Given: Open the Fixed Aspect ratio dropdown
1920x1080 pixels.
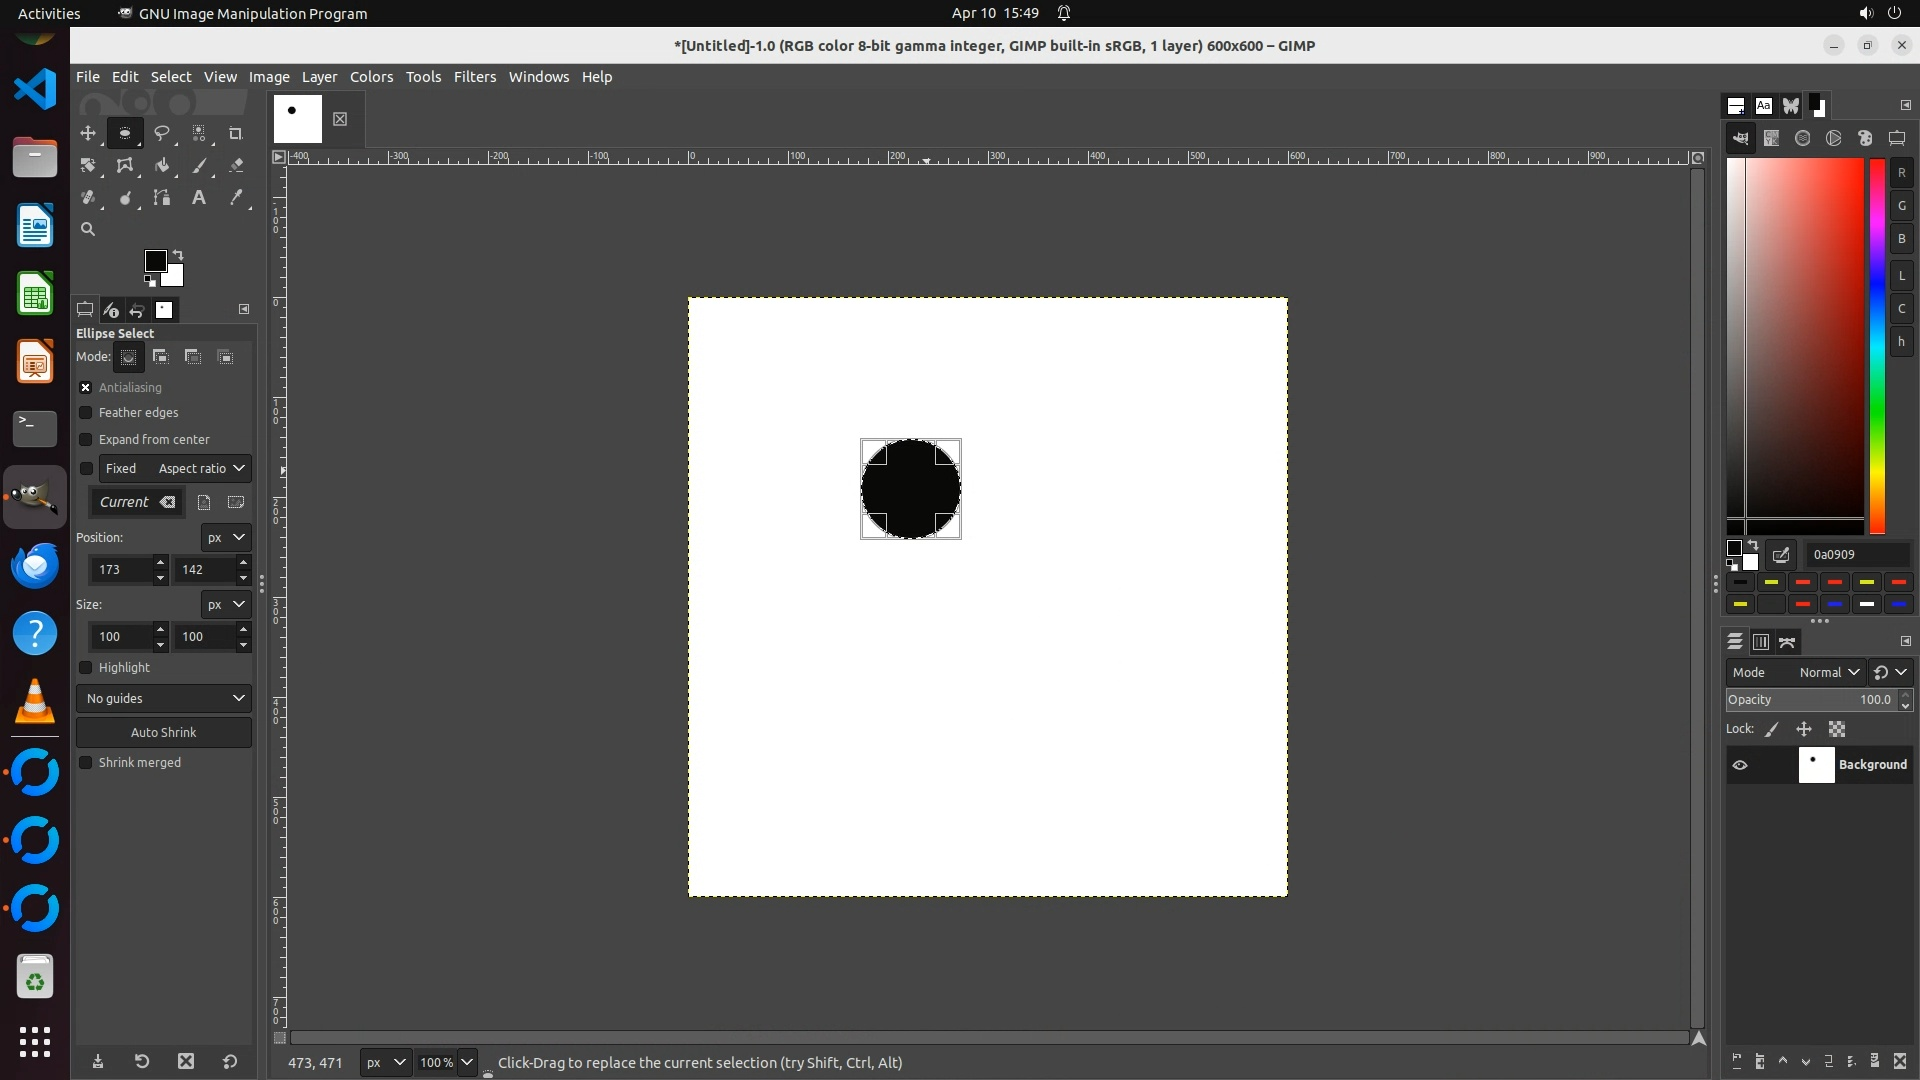Looking at the screenshot, I should (x=175, y=469).
